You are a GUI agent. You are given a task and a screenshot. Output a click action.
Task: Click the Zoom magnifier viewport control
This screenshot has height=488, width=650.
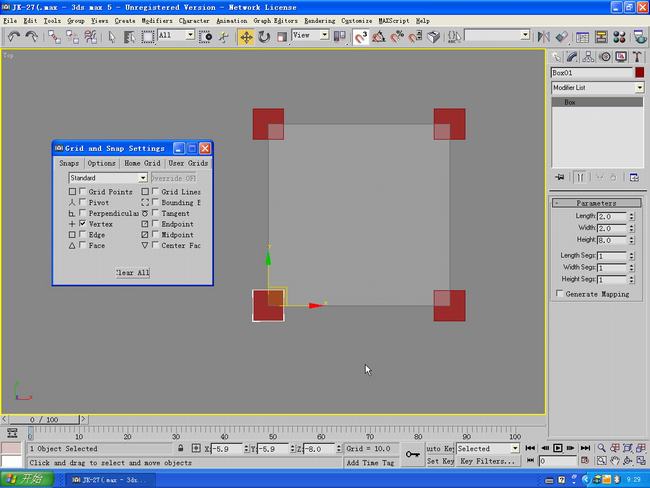(601, 448)
